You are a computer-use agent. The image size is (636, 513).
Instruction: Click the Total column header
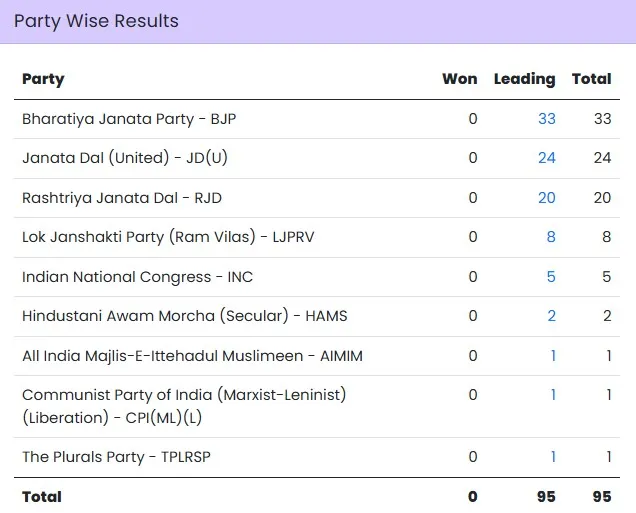[x=591, y=79]
